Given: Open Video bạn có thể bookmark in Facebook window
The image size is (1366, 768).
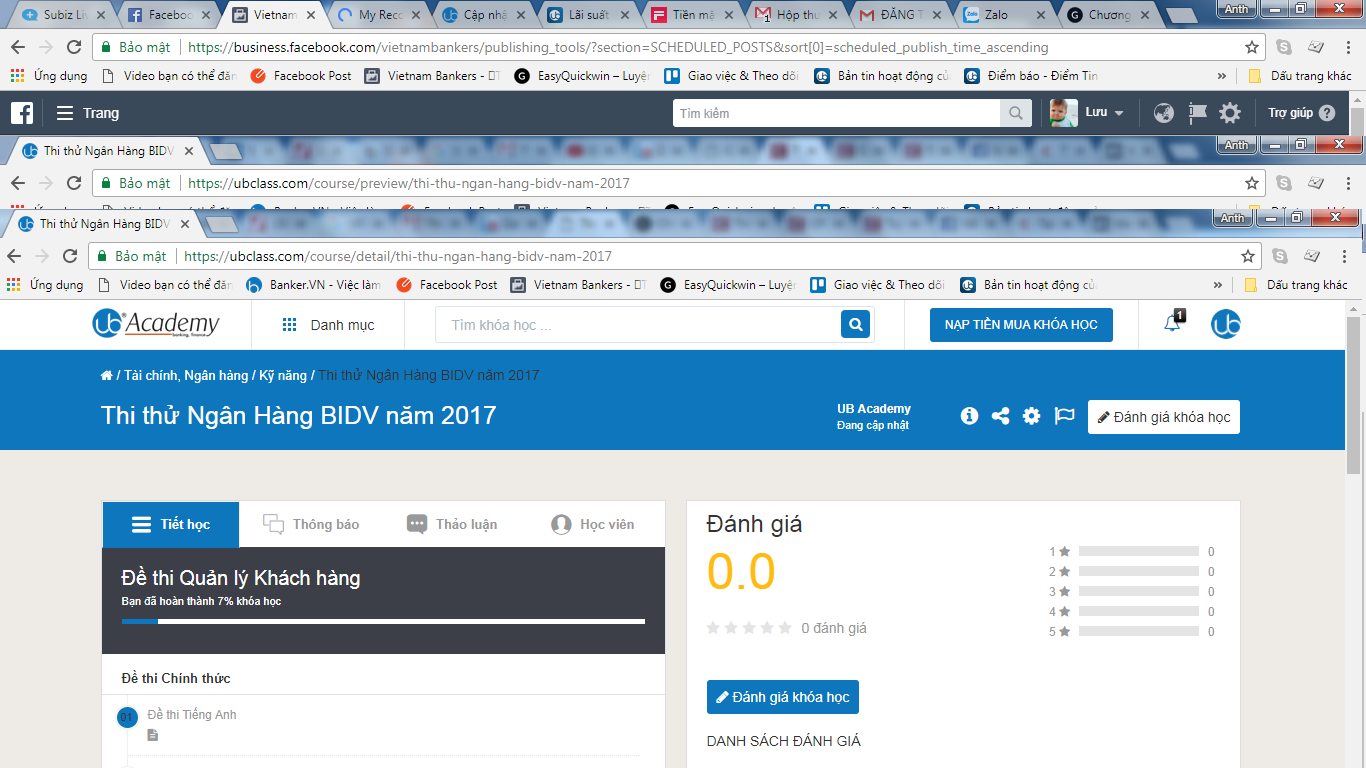Looking at the screenshot, I should (169, 76).
